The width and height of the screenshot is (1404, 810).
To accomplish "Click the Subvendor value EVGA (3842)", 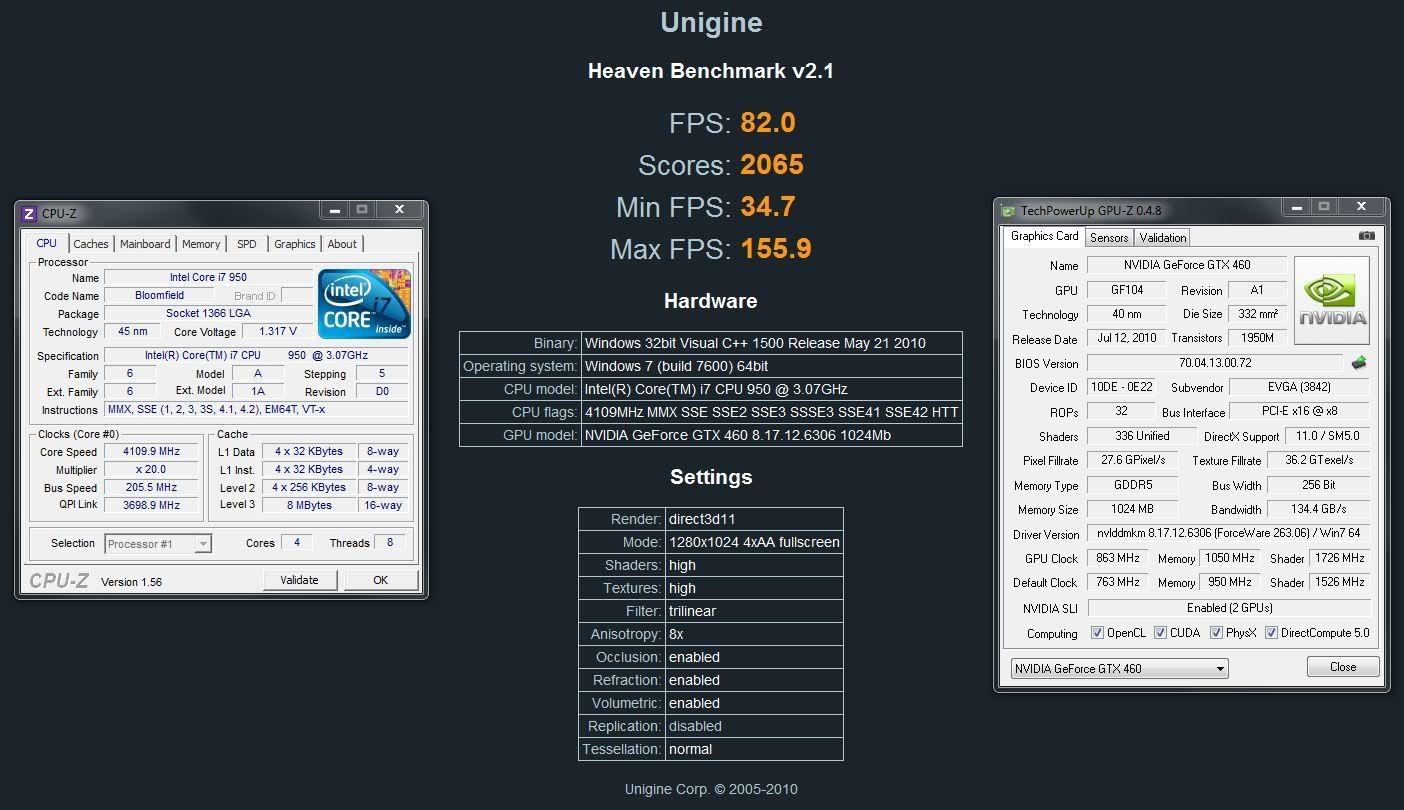I will (x=1299, y=387).
